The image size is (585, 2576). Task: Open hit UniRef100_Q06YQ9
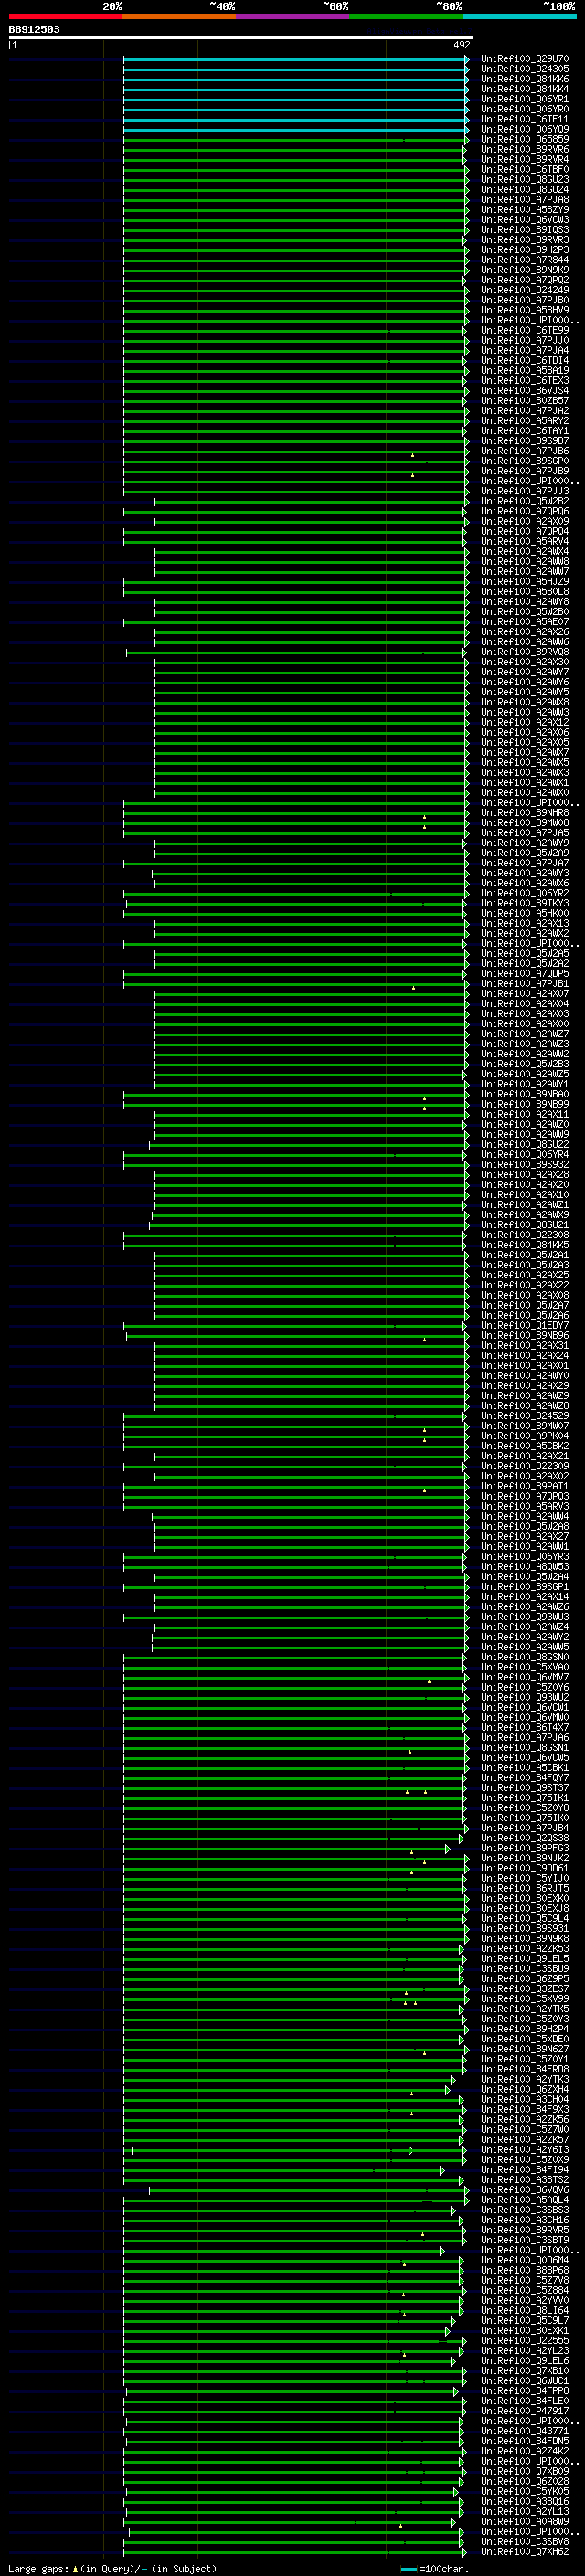pos(524,129)
